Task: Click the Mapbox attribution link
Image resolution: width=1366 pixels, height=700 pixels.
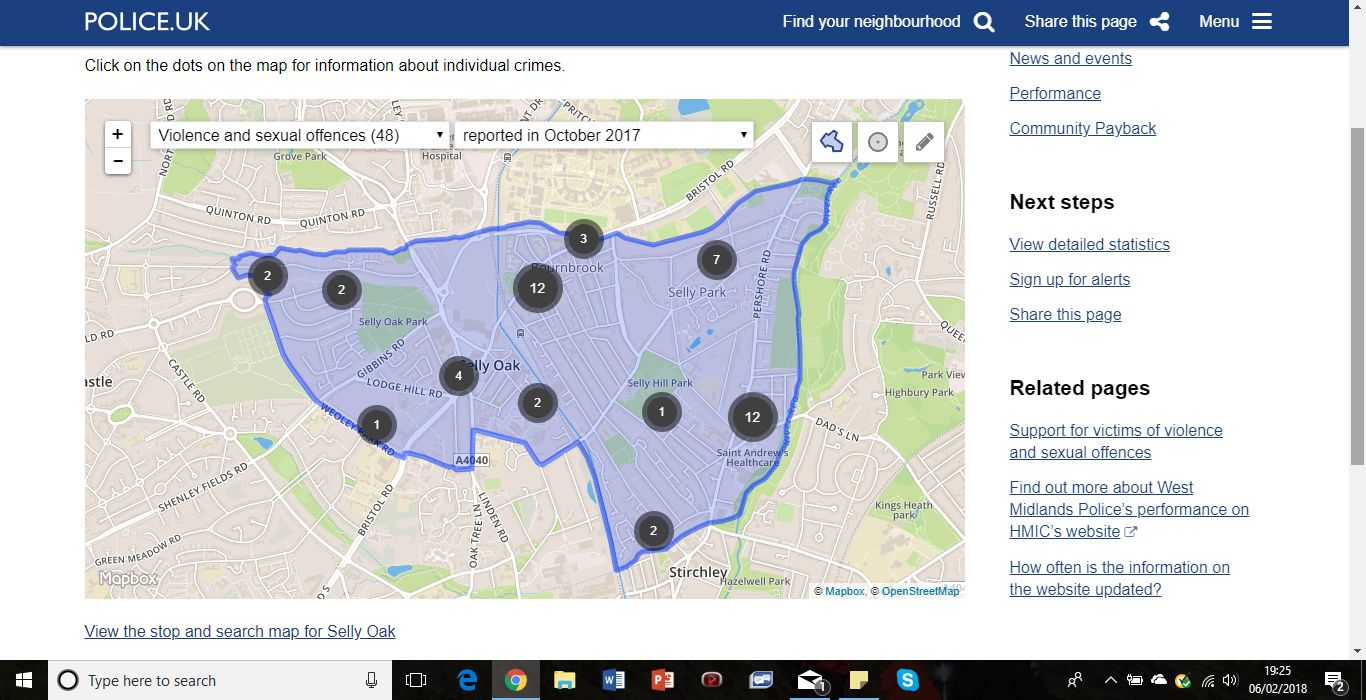Action: tap(844, 591)
